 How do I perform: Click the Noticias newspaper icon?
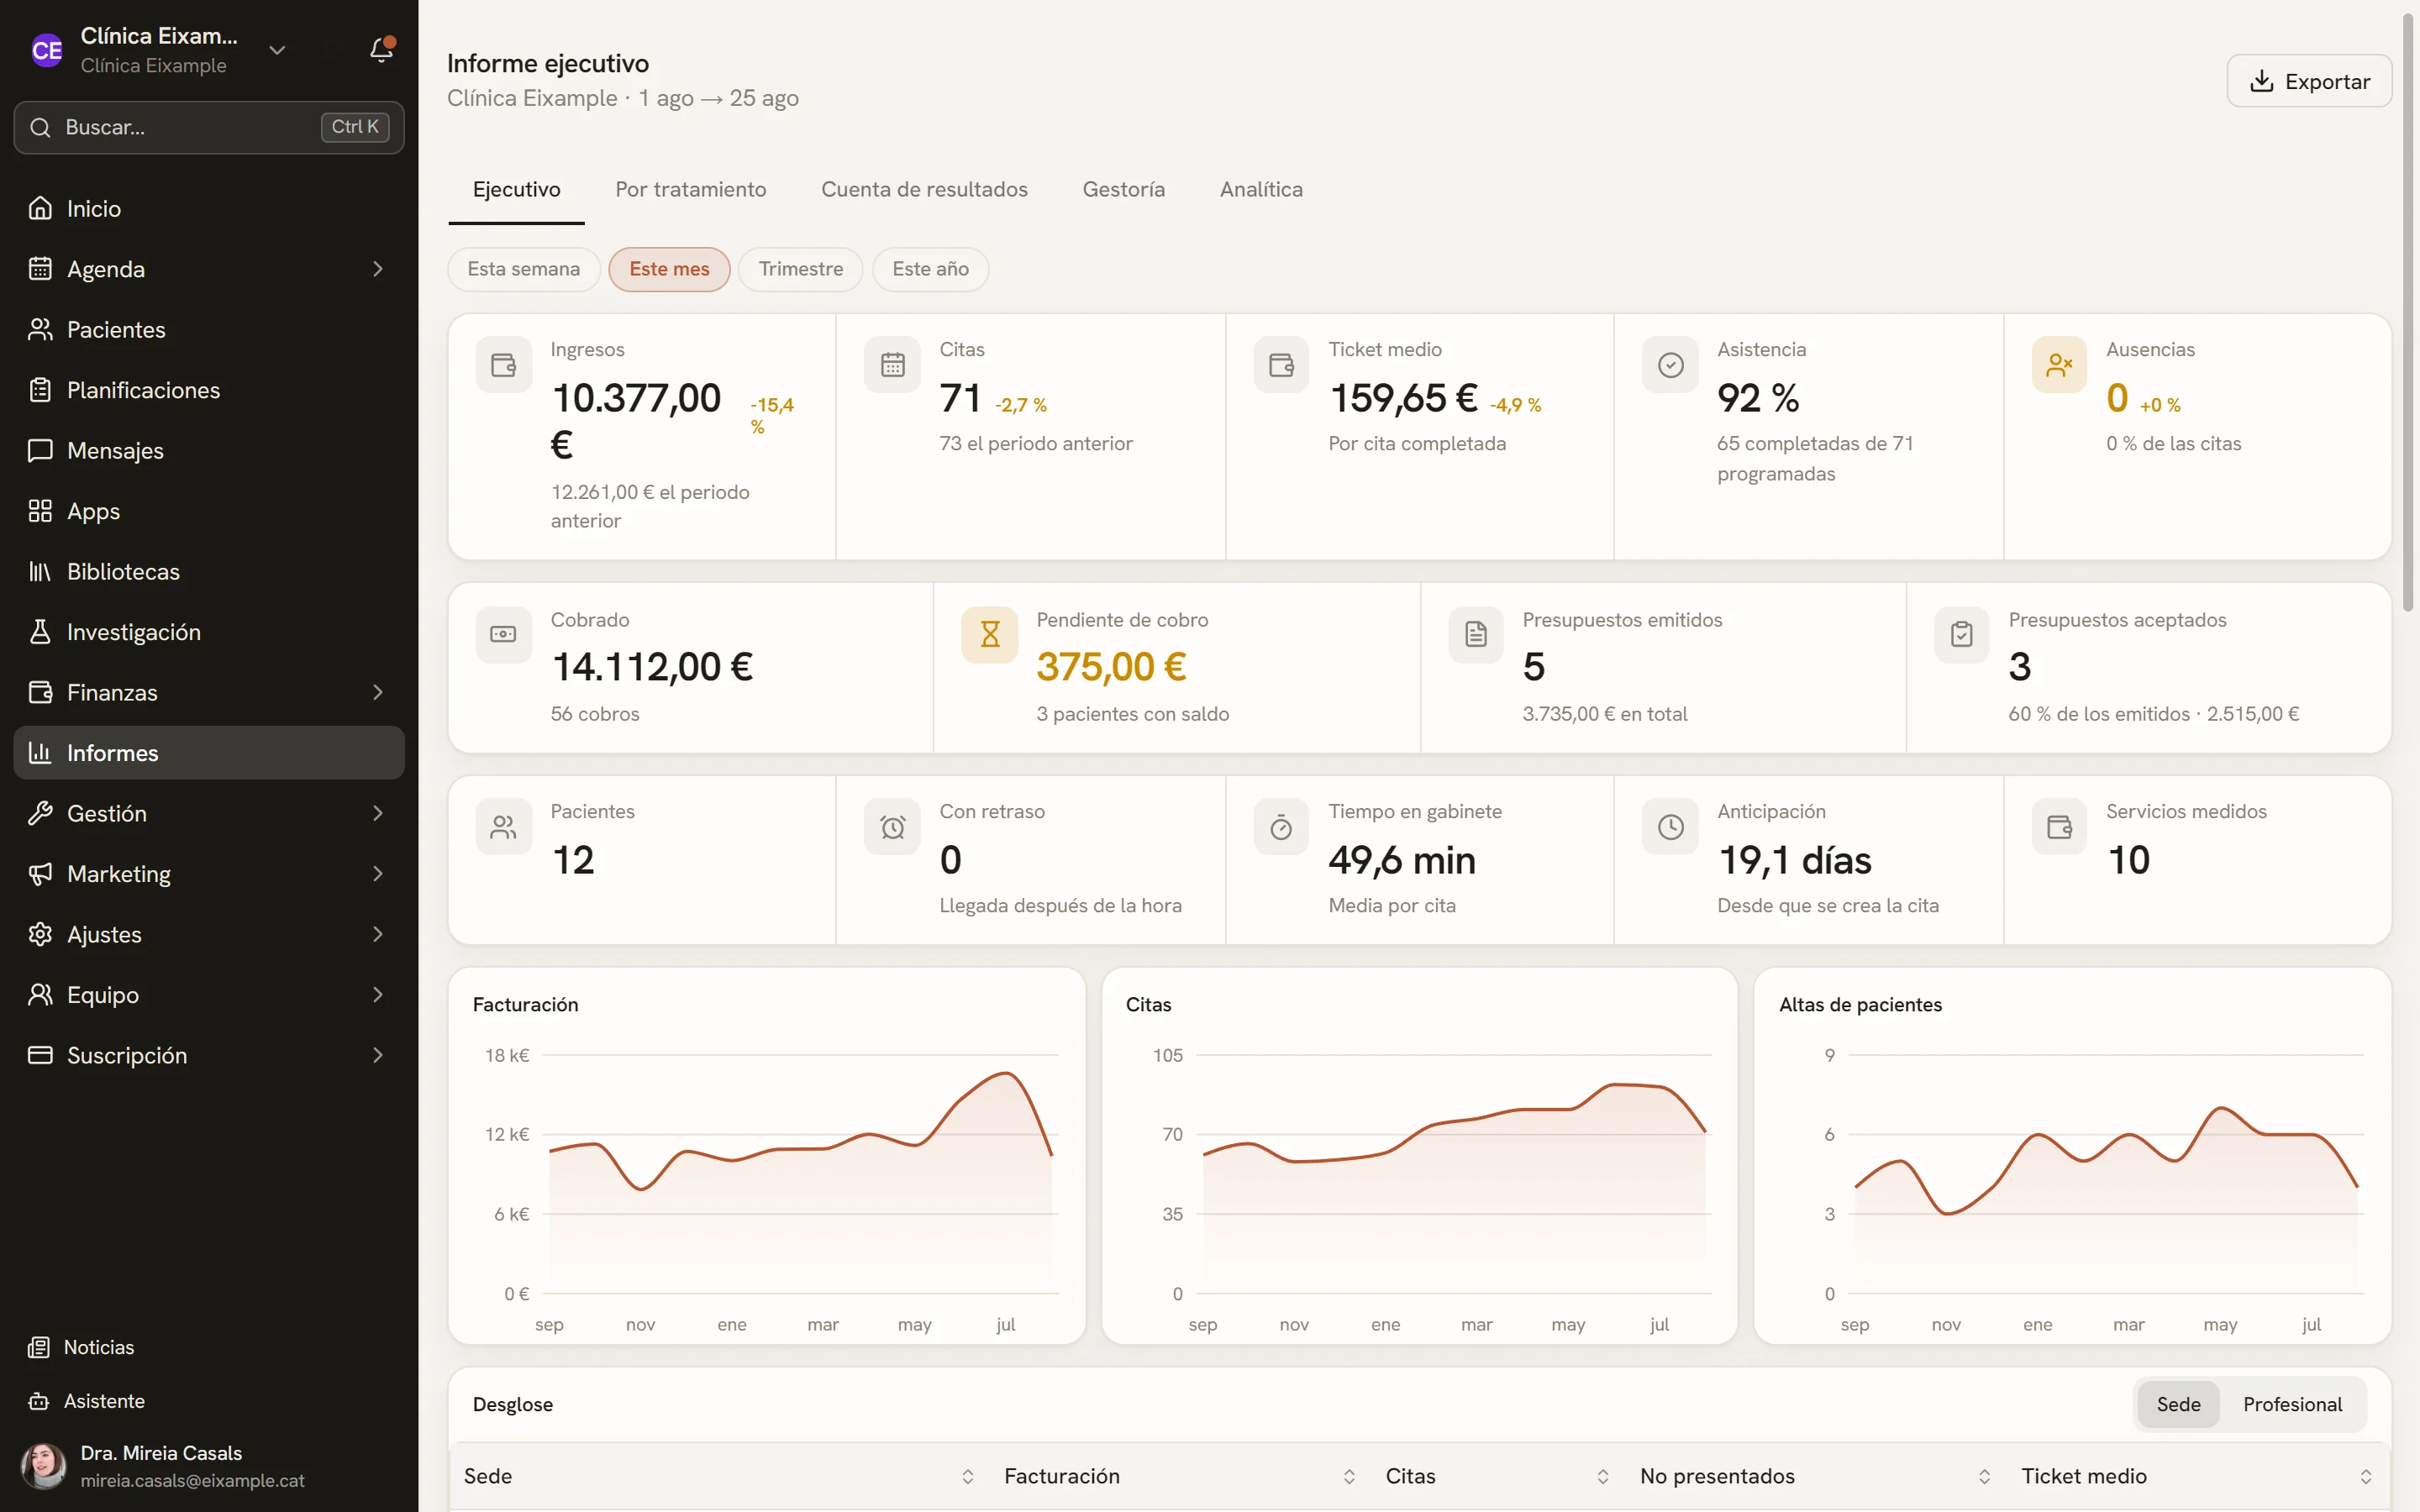[x=39, y=1347]
